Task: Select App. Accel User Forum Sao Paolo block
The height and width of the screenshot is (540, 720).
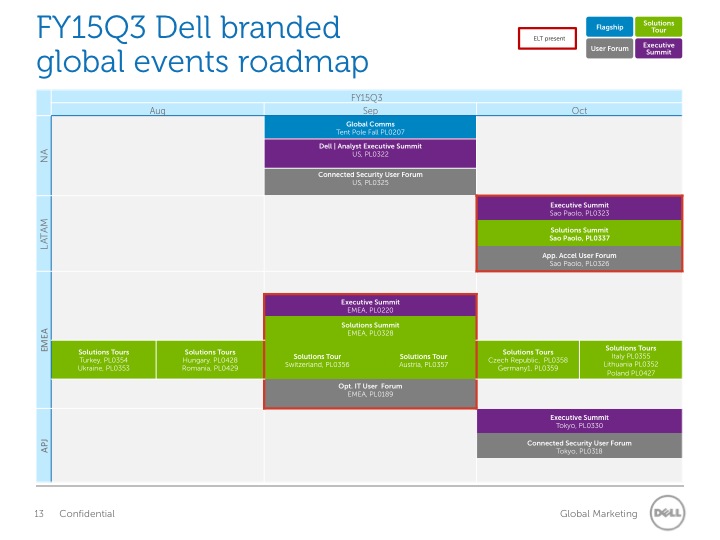Action: (x=579, y=259)
